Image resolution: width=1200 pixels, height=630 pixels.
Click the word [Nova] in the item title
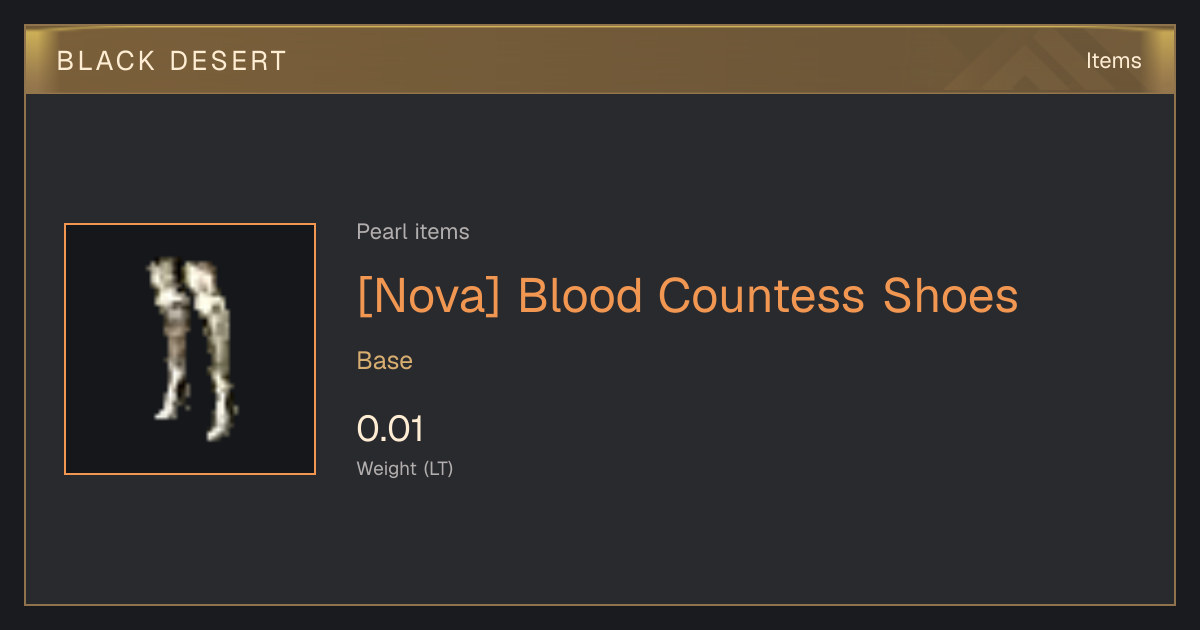tap(428, 296)
